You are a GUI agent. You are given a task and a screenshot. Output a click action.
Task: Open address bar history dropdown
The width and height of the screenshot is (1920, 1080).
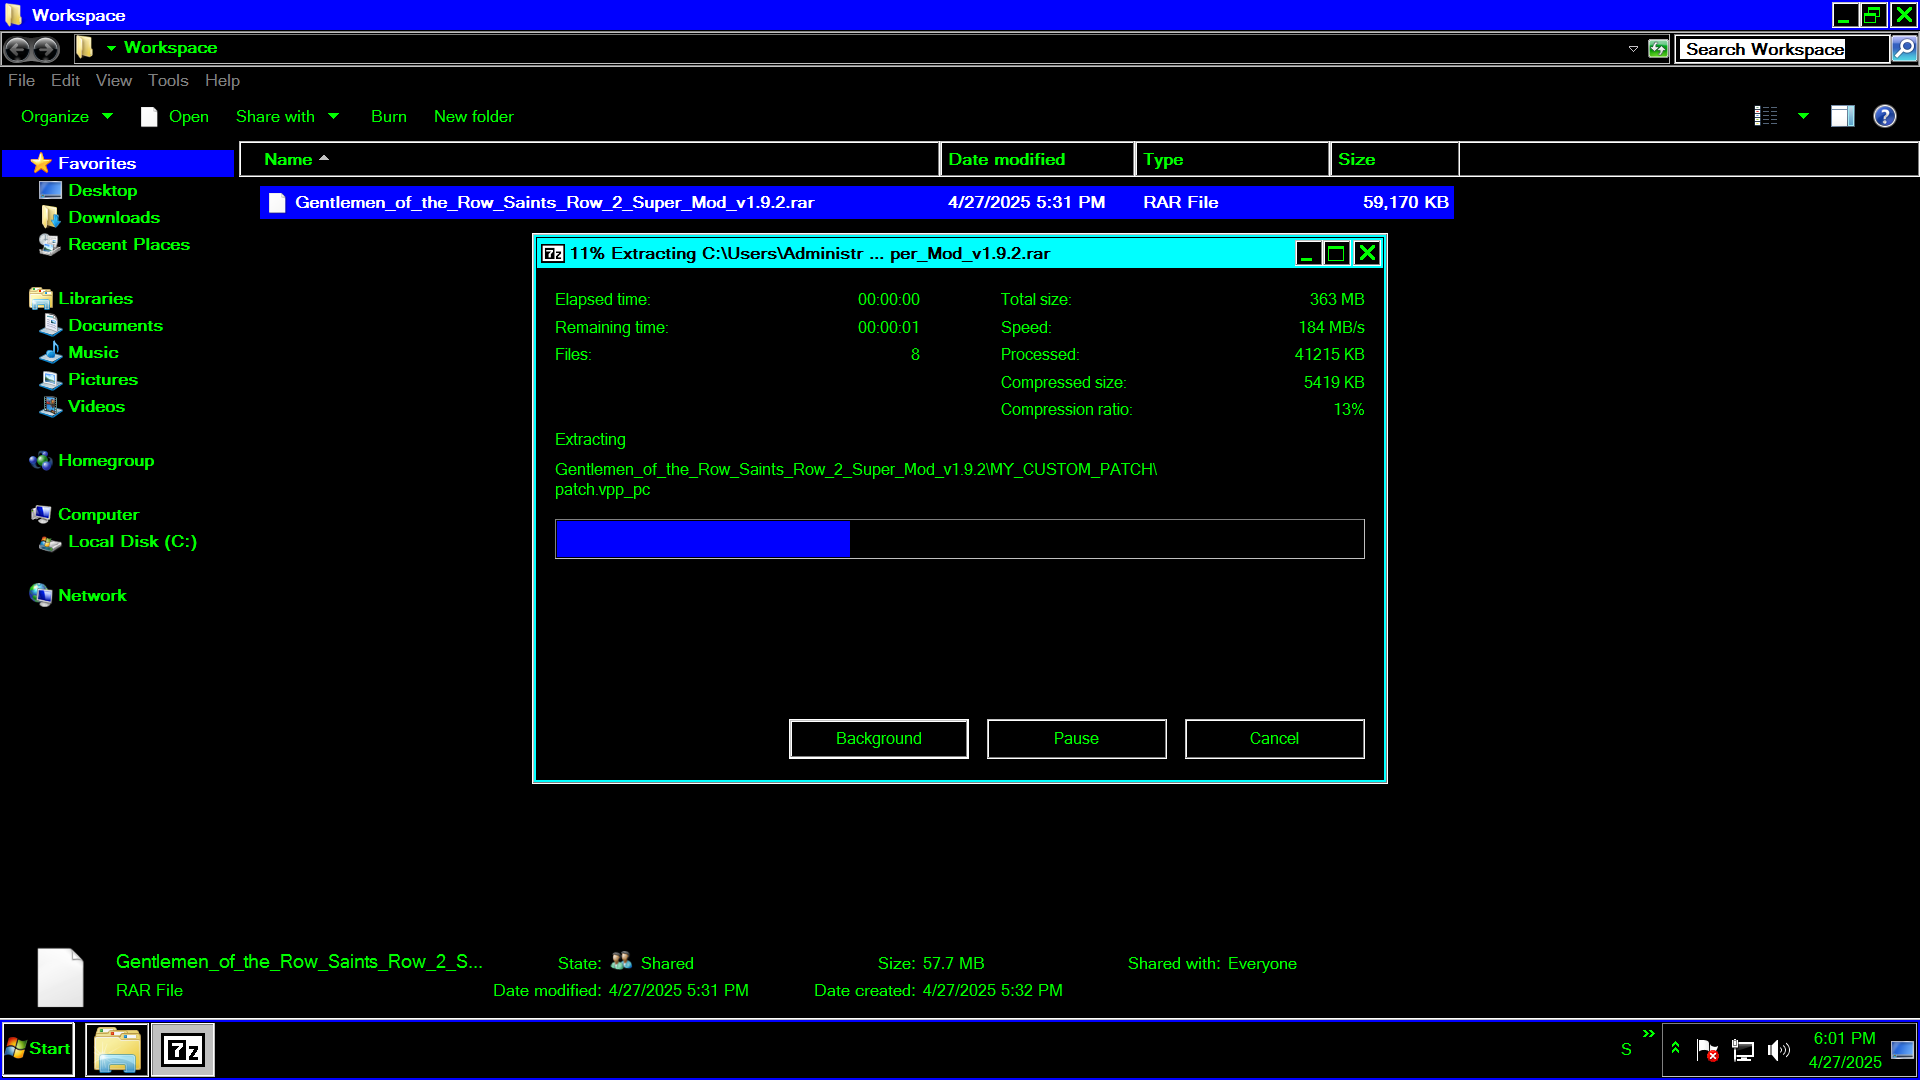[x=1633, y=48]
